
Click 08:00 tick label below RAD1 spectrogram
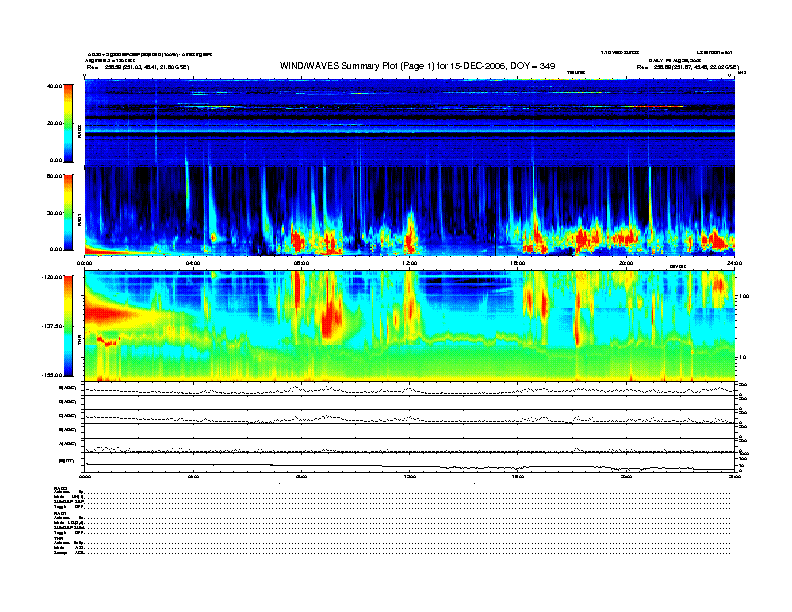(301, 263)
